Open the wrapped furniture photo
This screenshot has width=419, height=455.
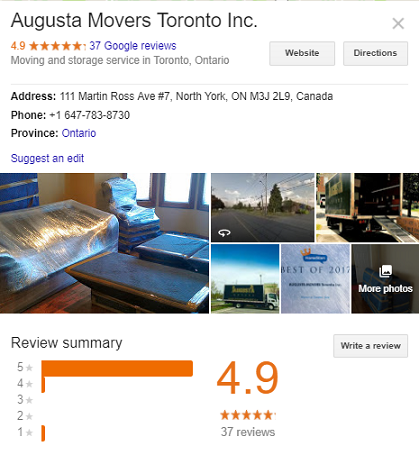104,243
